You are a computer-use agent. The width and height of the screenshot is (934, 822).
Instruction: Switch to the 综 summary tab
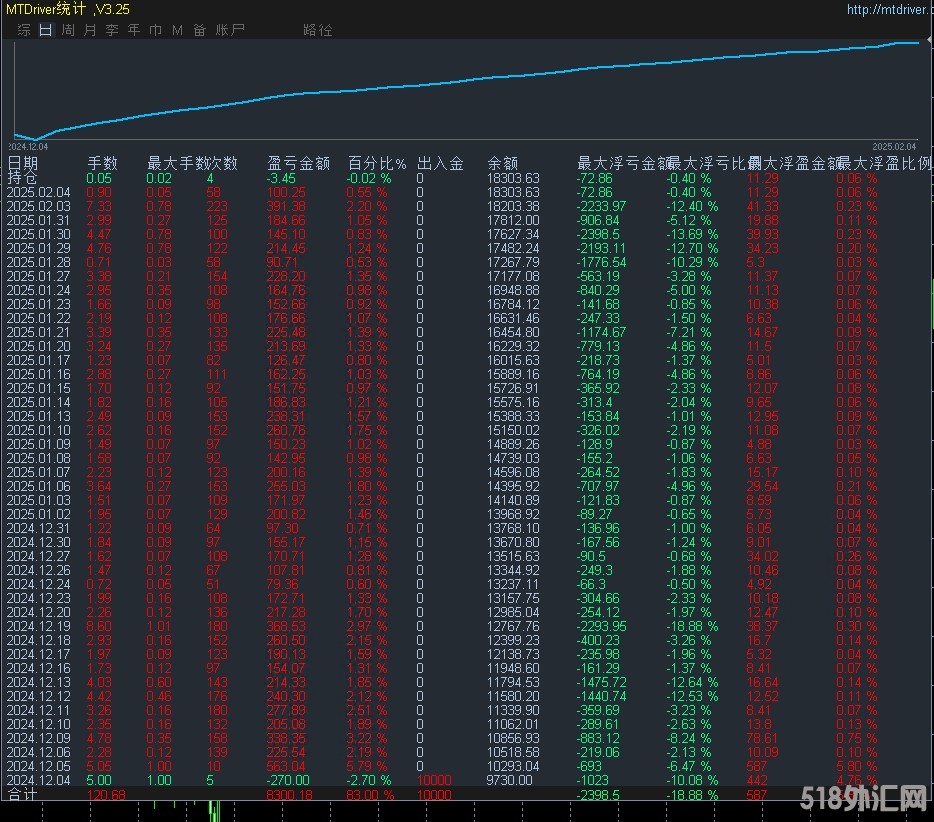point(23,30)
